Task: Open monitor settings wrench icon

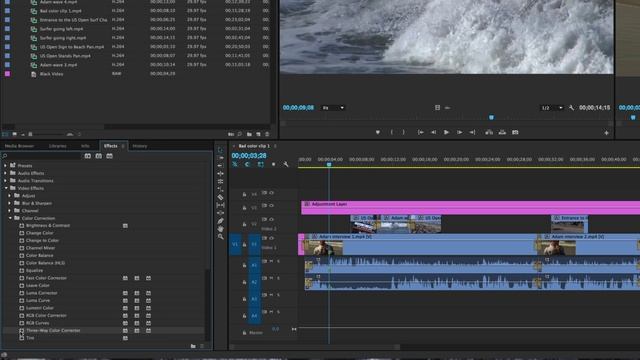Action: pos(571,108)
